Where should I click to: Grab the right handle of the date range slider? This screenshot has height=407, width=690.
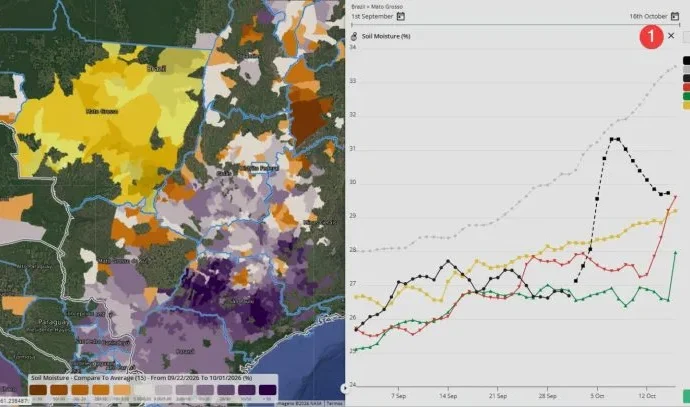679,25
